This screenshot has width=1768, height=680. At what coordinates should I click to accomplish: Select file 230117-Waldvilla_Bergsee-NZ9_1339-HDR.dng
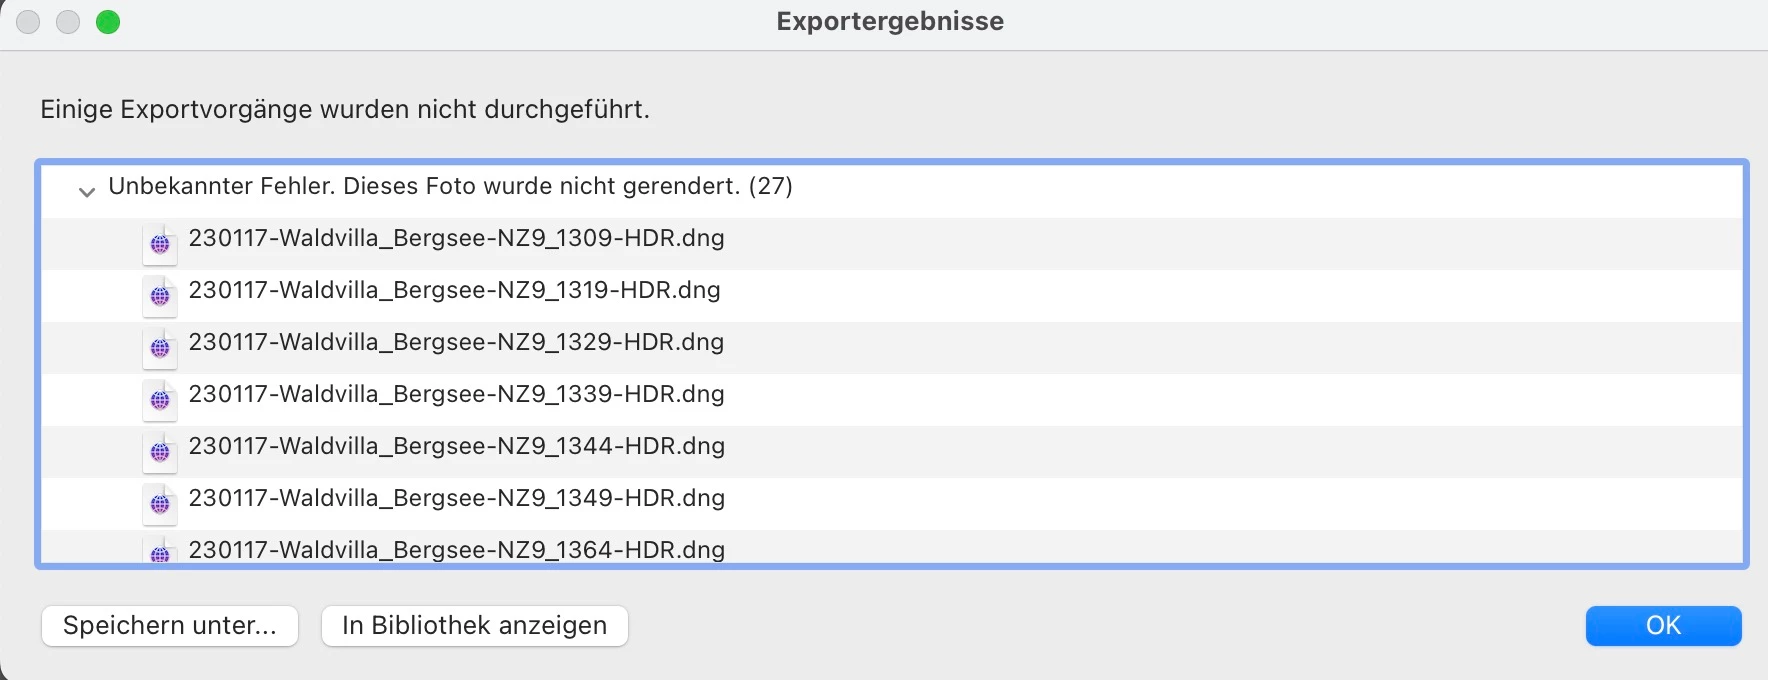click(x=891, y=399)
